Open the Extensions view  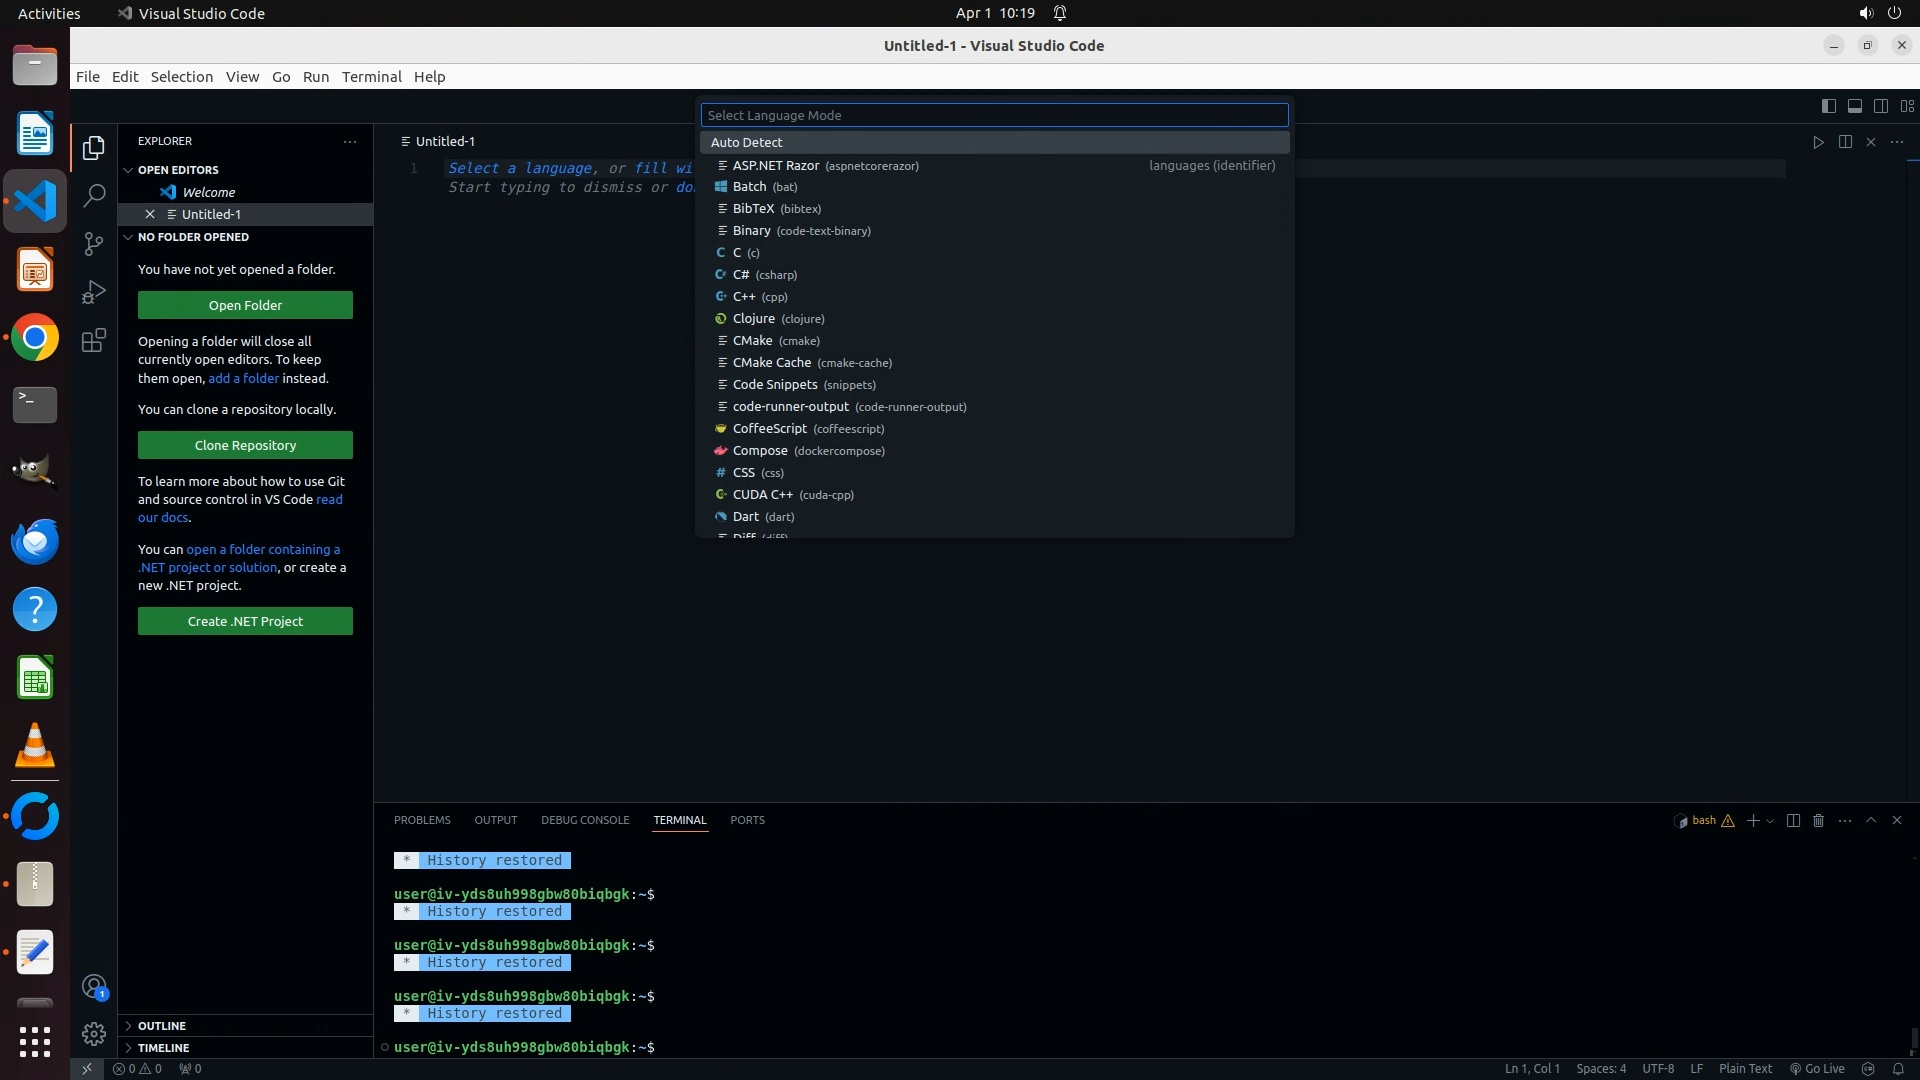click(x=94, y=341)
